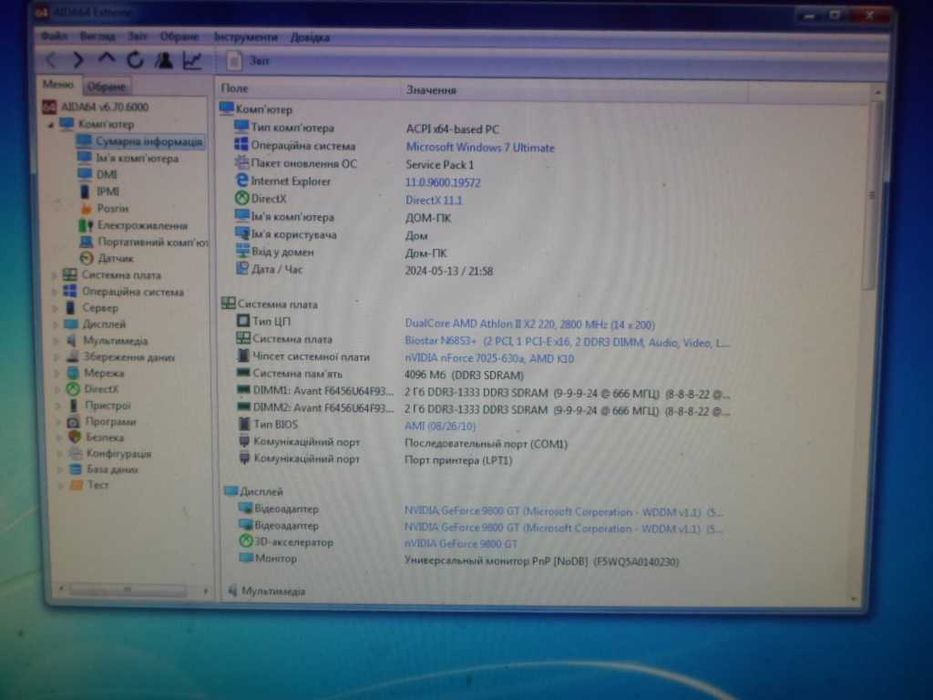Select the База даних tree item
Viewport: 933px width, 700px height.
coord(112,469)
